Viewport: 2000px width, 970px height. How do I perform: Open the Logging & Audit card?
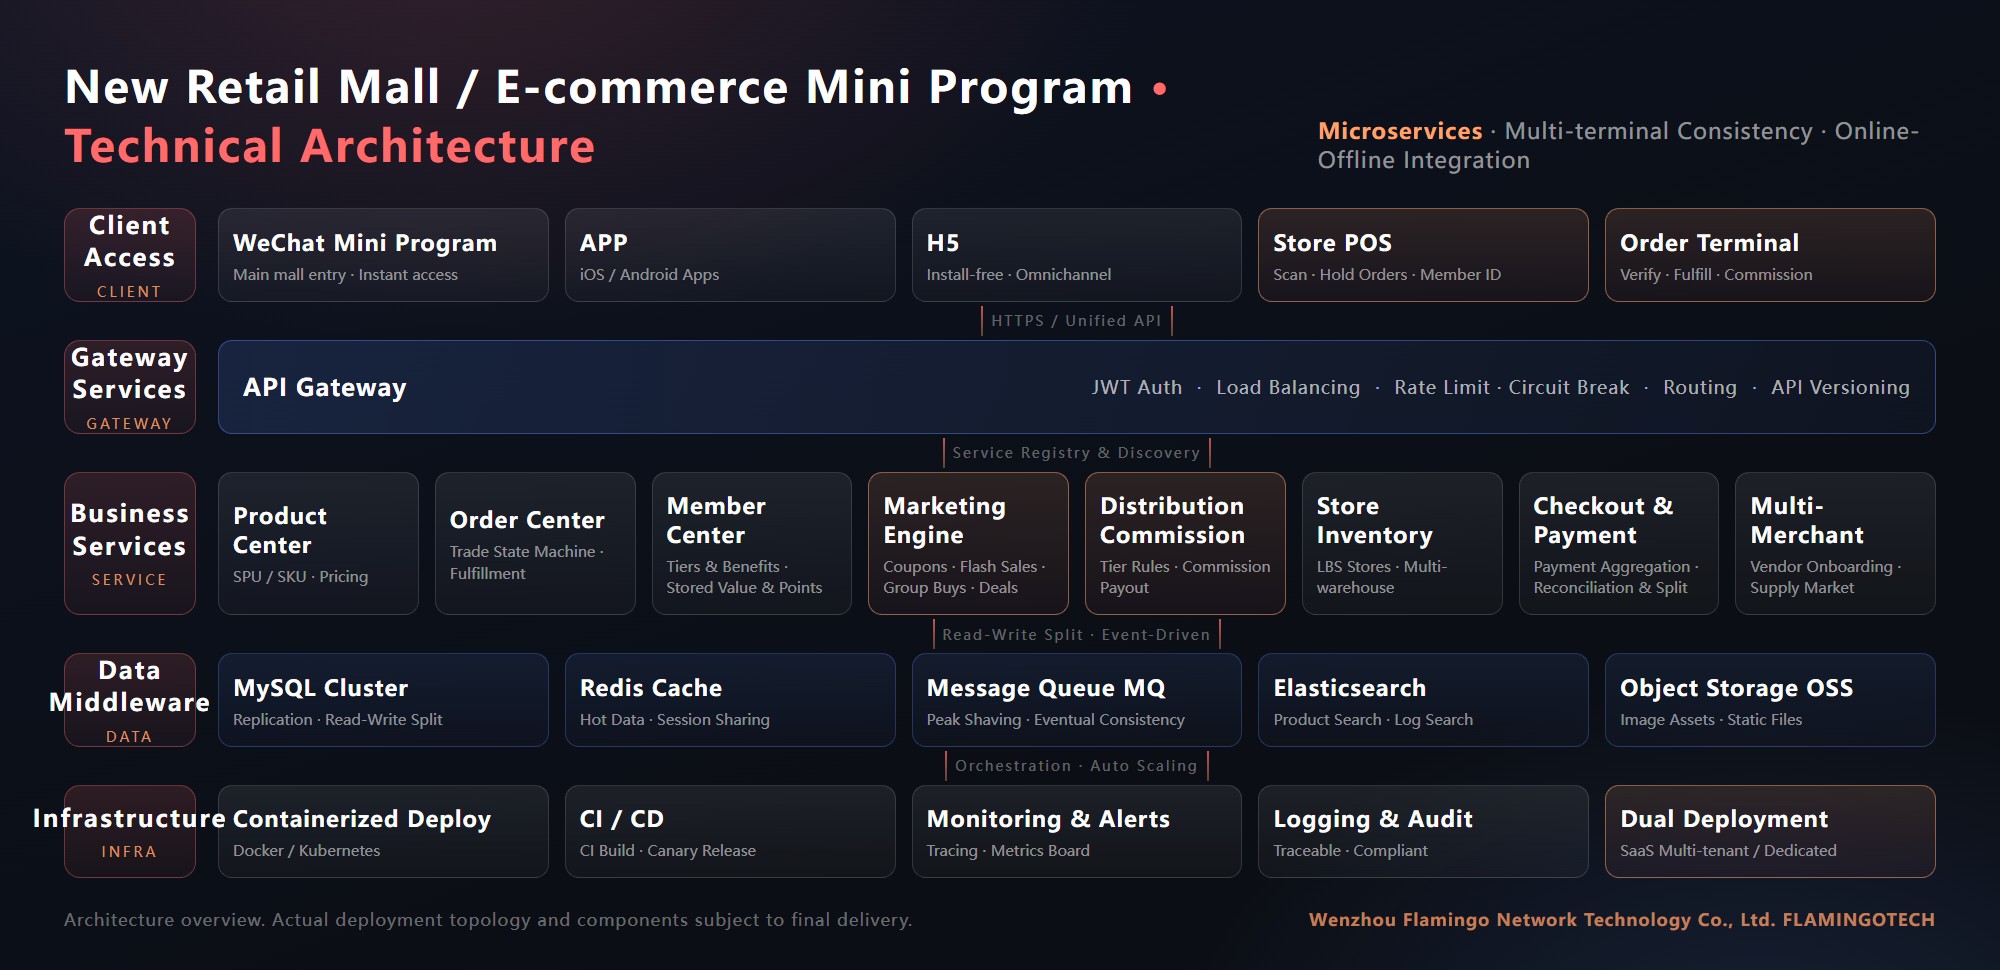[1423, 831]
